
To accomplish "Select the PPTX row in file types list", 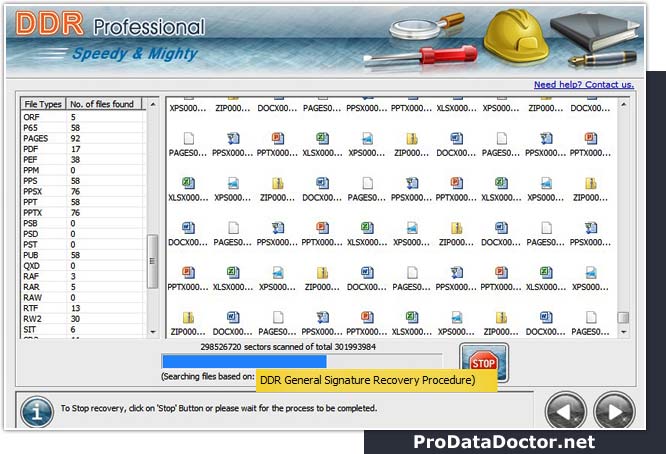I will click(82, 212).
